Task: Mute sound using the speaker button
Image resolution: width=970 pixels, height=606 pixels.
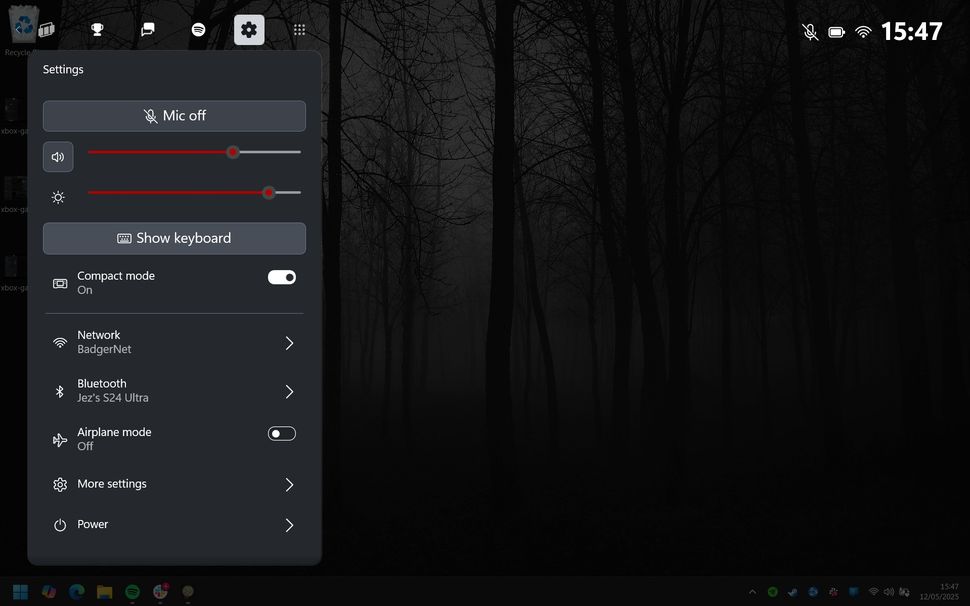Action: tap(57, 156)
